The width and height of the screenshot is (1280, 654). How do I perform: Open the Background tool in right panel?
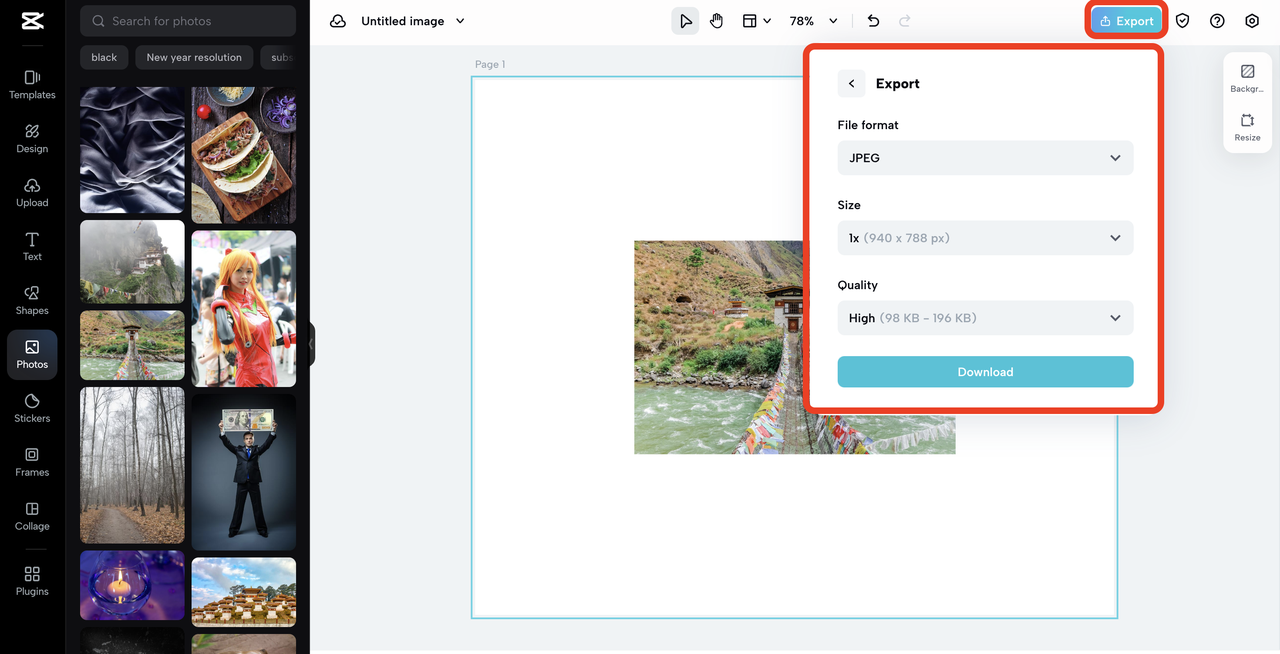(x=1247, y=78)
